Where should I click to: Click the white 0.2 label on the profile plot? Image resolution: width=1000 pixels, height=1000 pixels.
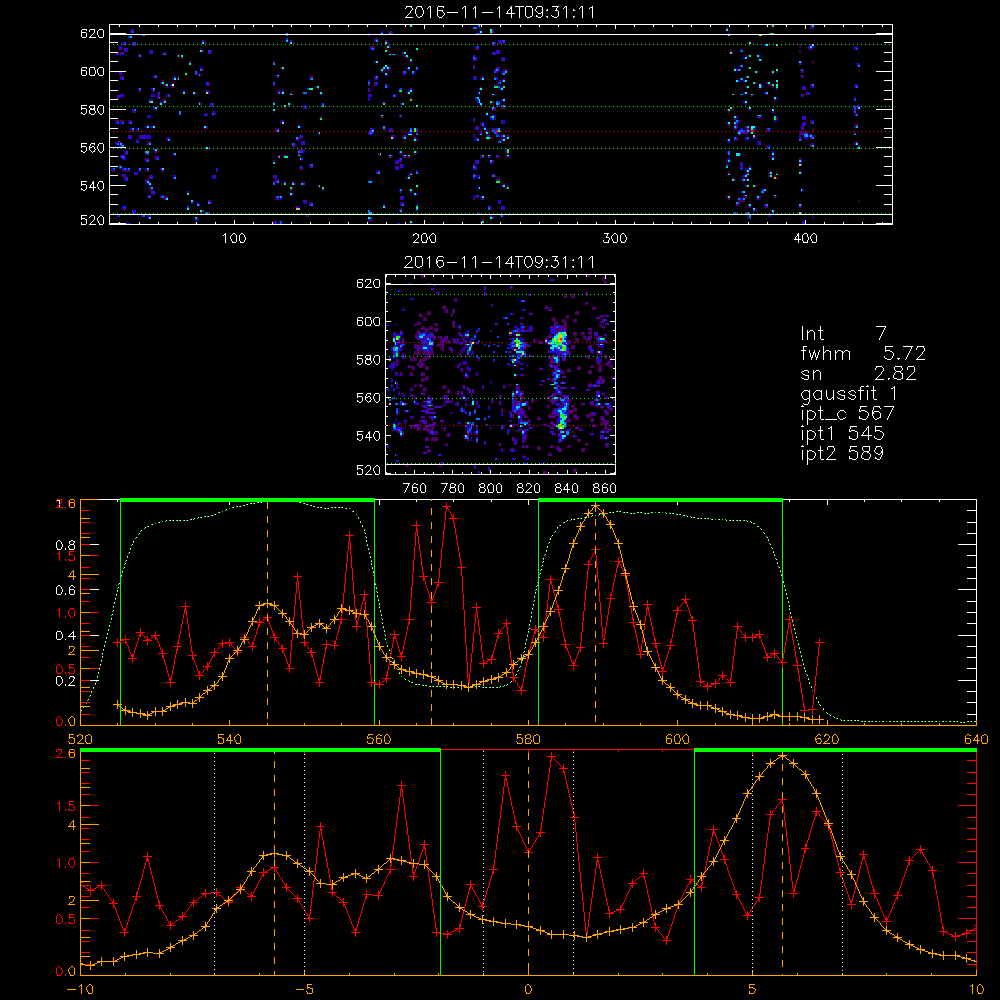(x=66, y=681)
